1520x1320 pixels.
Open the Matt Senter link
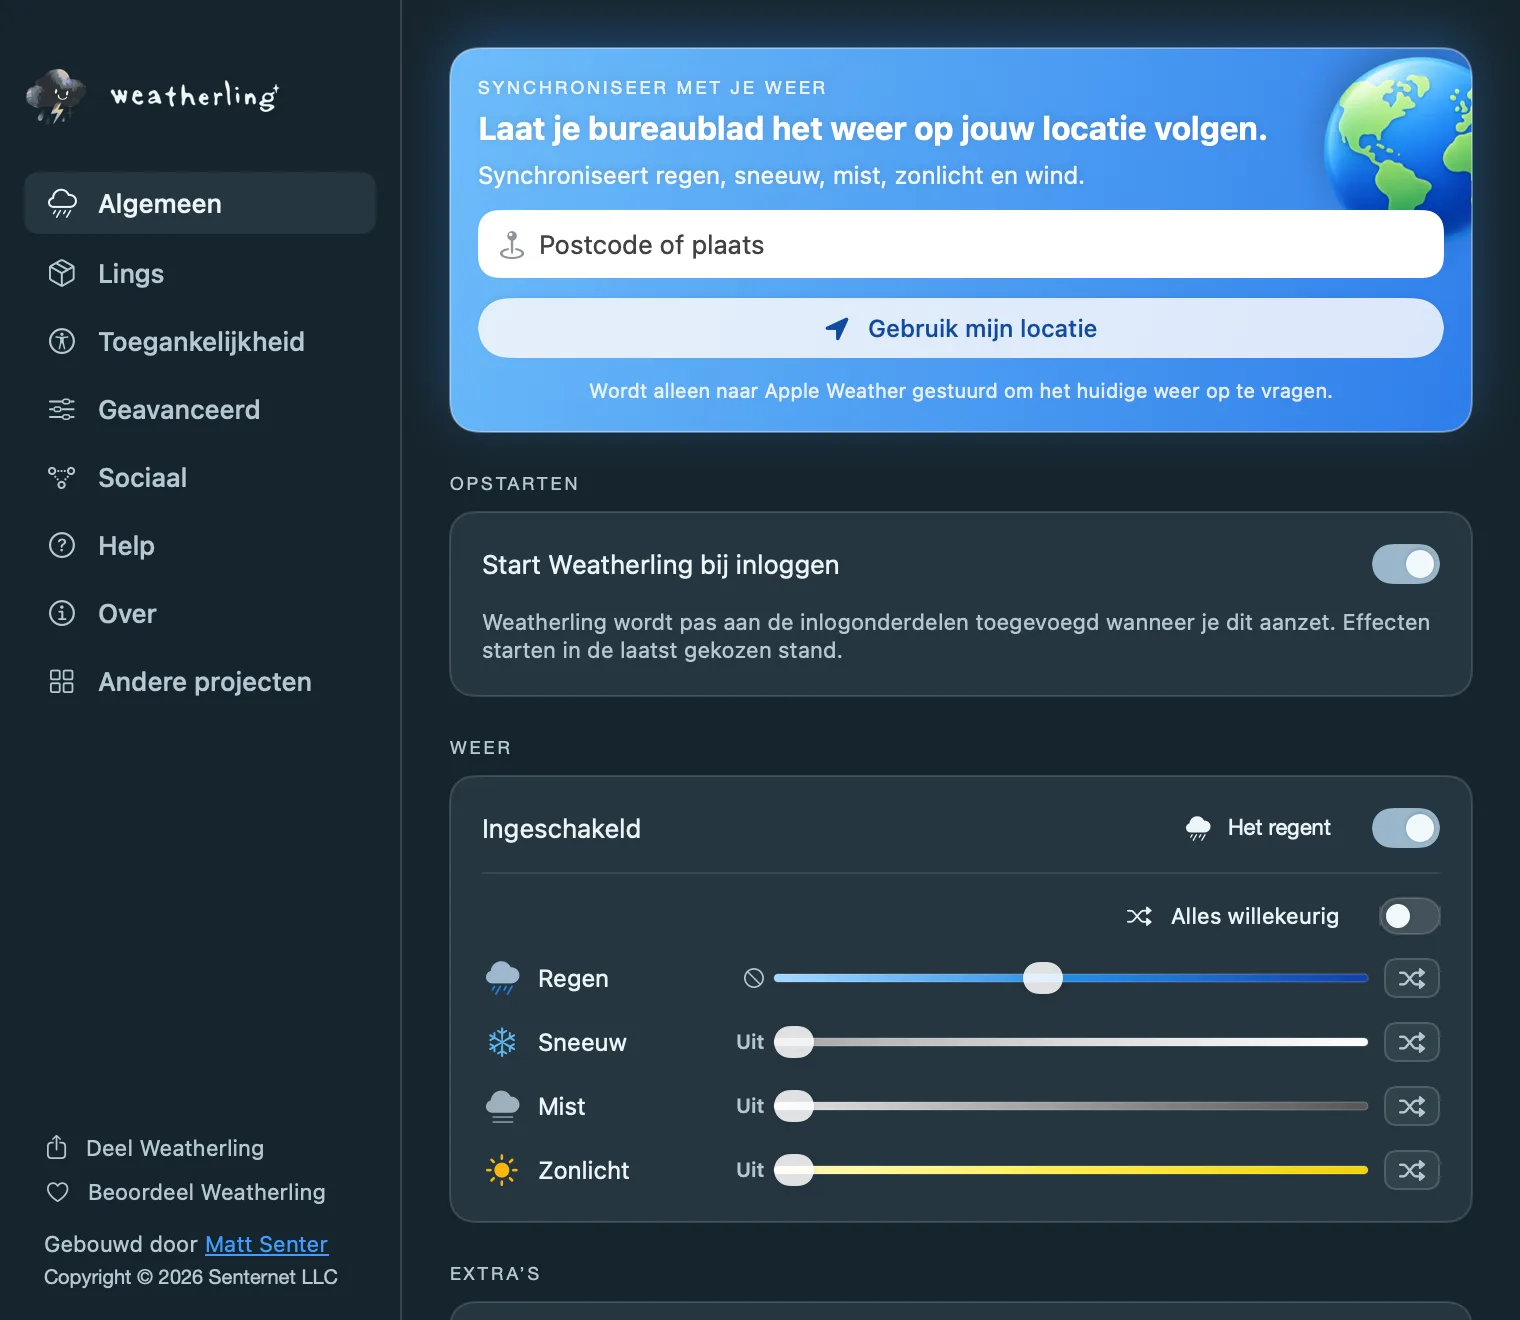tap(266, 1244)
